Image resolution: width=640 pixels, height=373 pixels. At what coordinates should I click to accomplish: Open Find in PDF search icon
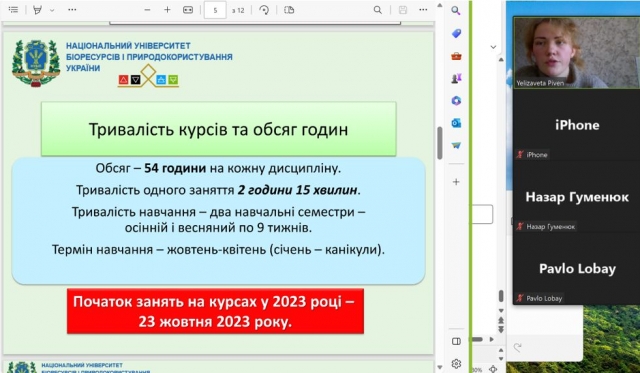[378, 10]
